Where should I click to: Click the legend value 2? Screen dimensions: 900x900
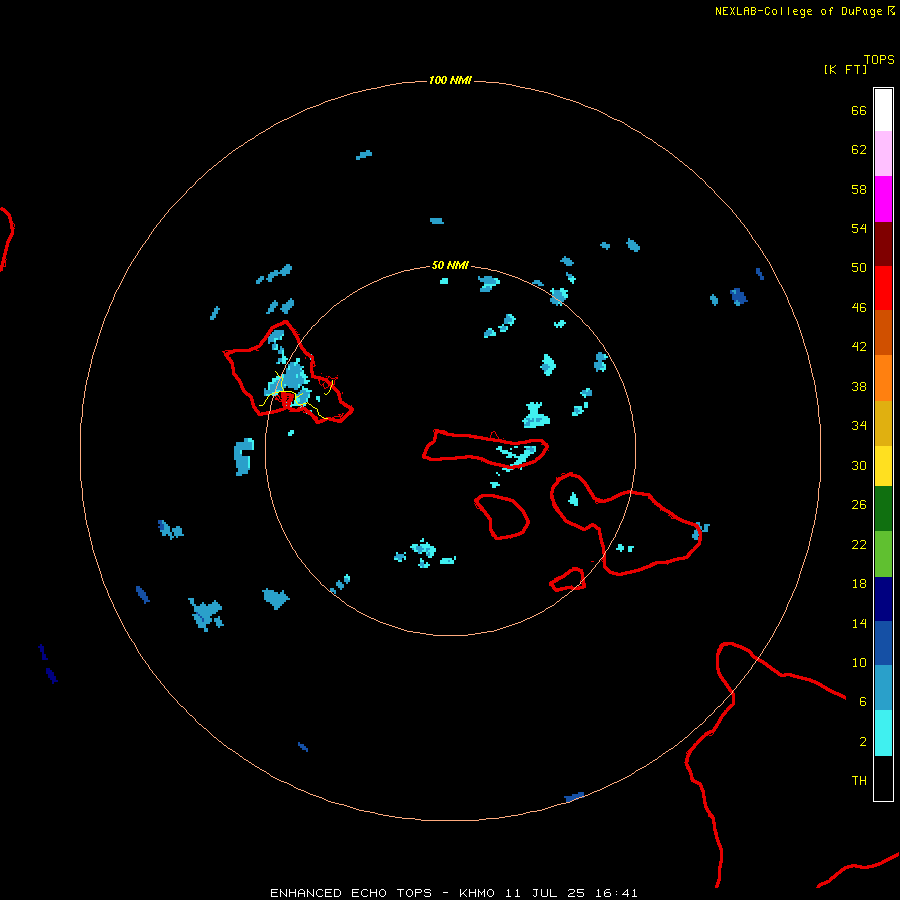[x=863, y=742]
